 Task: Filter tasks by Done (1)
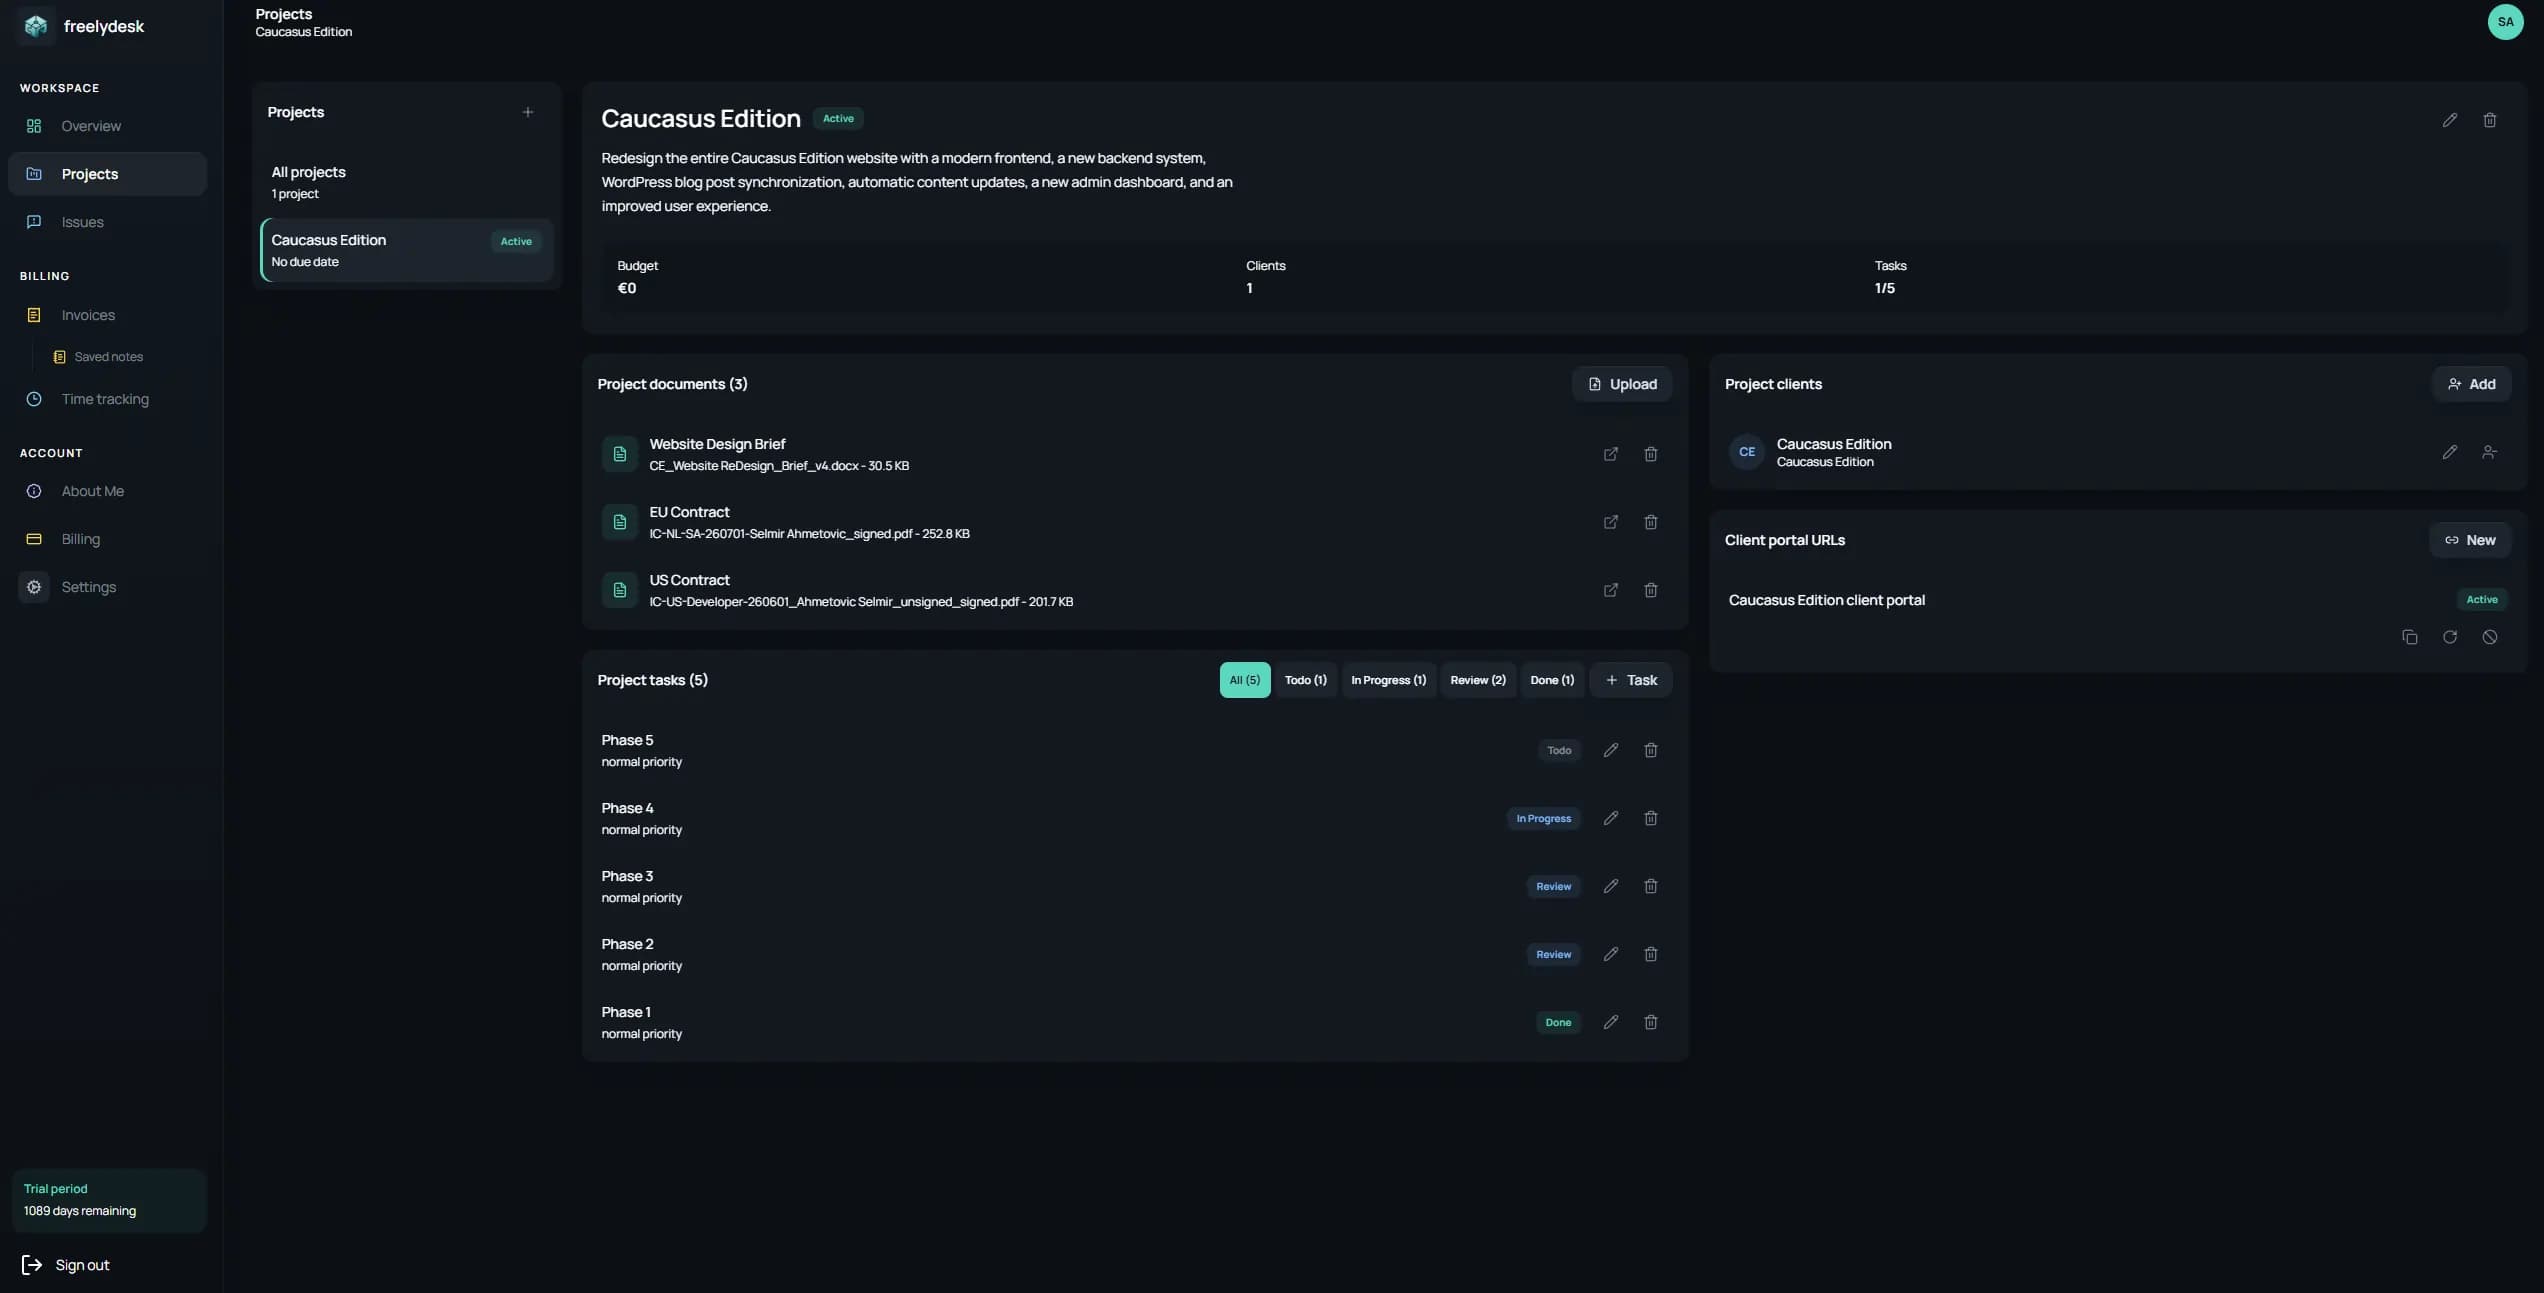coord(1552,680)
